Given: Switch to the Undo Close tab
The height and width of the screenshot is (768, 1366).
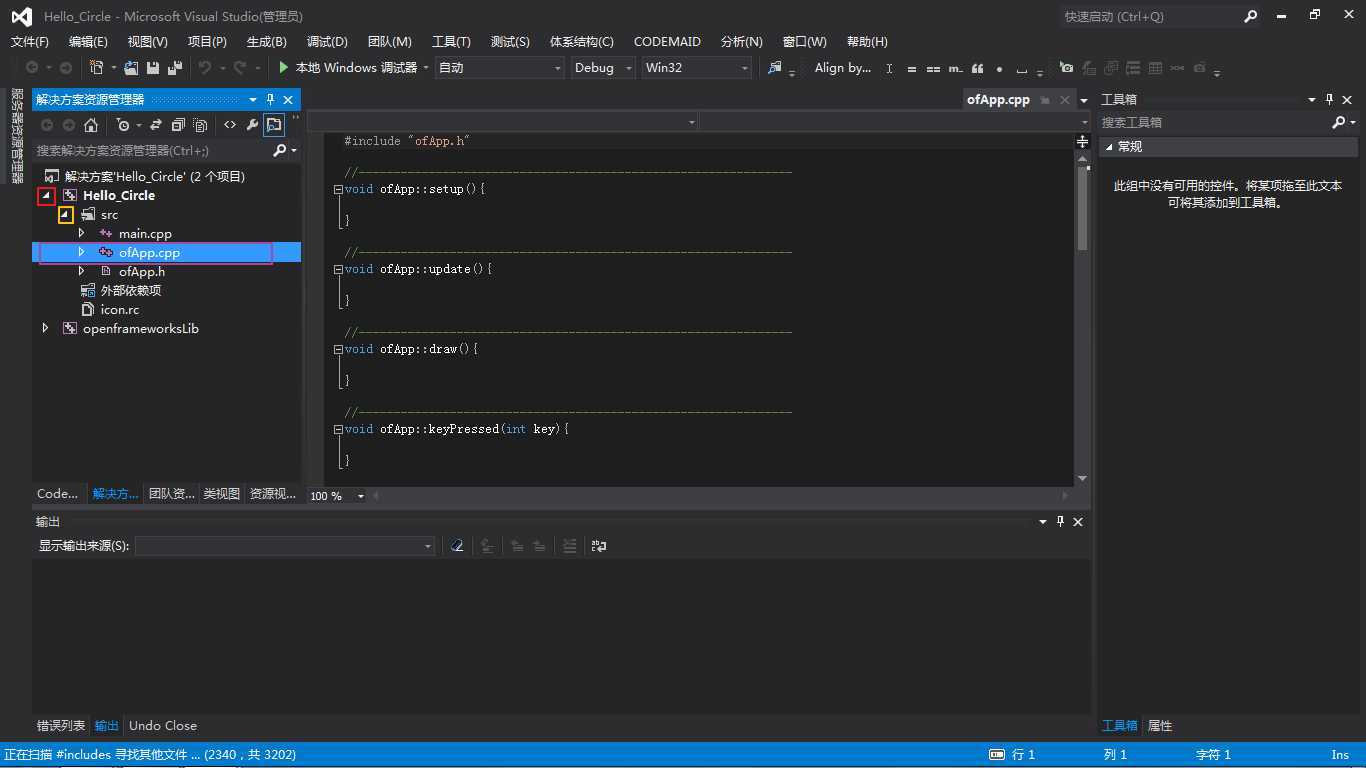Looking at the screenshot, I should click(x=163, y=726).
